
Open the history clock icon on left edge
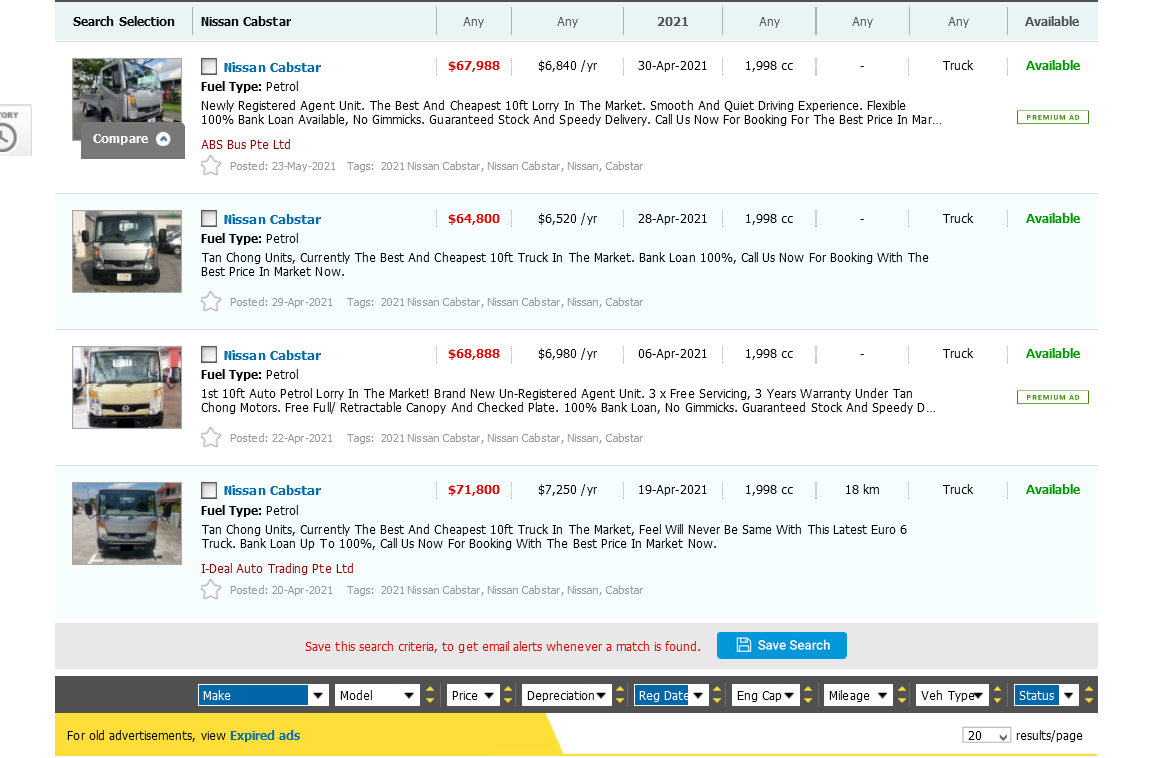pyautogui.click(x=7, y=136)
